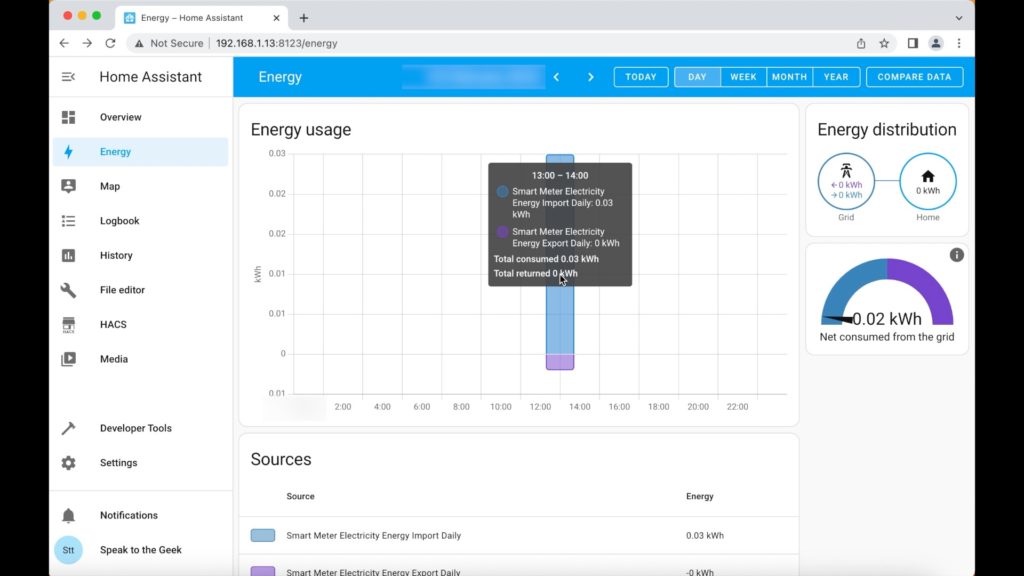
Task: Click the 0.03 kWh energy value
Action: point(705,536)
